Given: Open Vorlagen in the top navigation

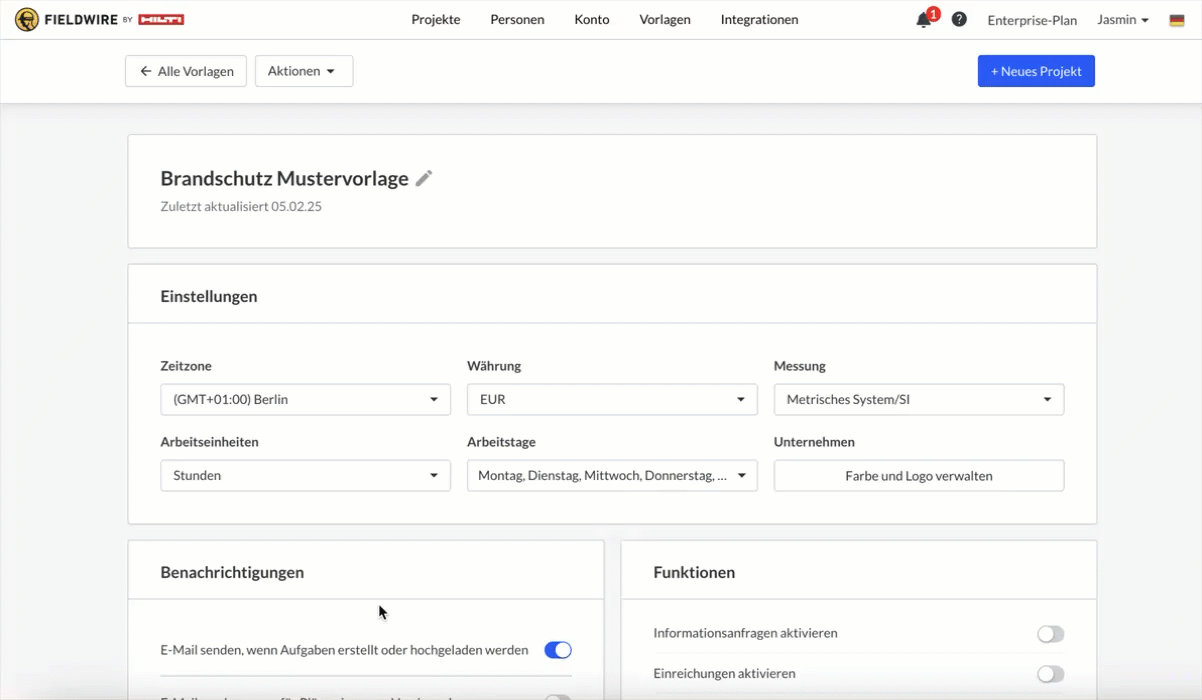Looking at the screenshot, I should pyautogui.click(x=665, y=19).
